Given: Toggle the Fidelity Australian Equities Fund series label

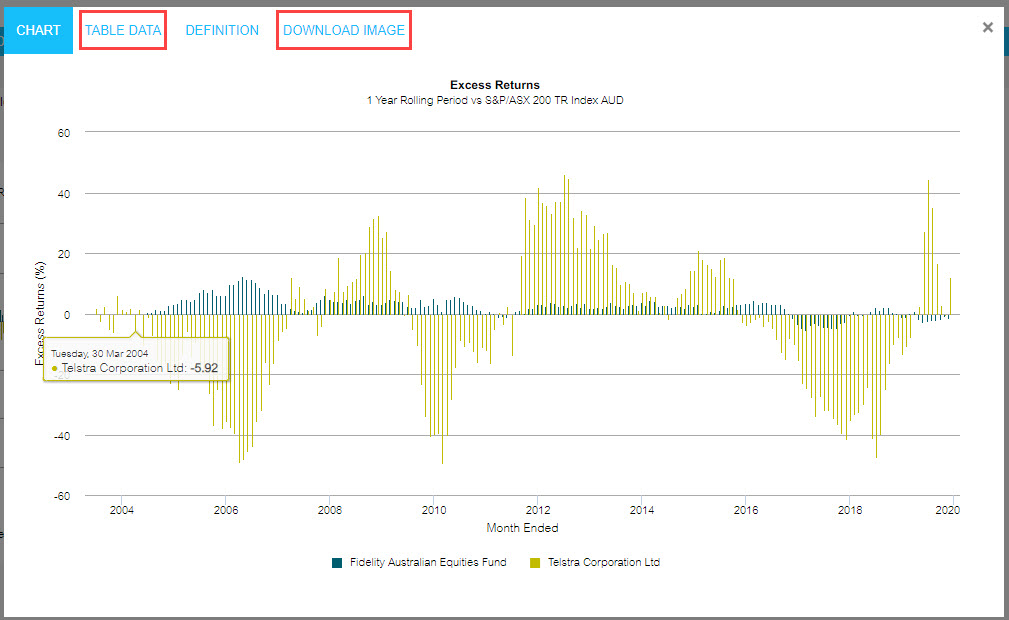Looking at the screenshot, I should 426,562.
